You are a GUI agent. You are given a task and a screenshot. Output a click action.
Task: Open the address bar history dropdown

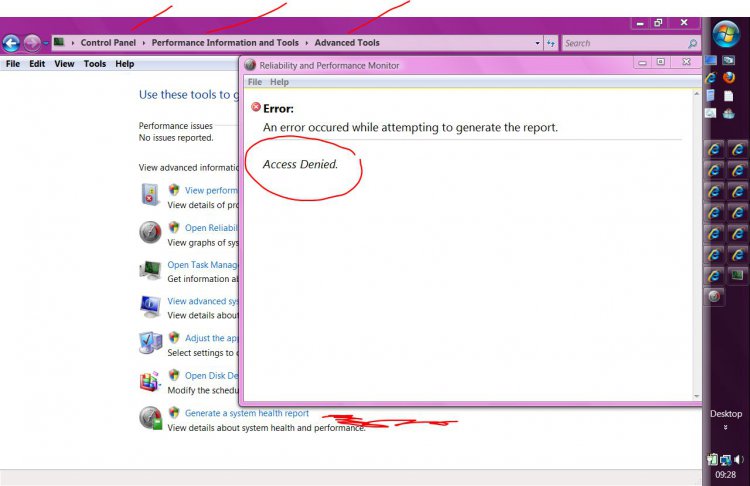[537, 43]
